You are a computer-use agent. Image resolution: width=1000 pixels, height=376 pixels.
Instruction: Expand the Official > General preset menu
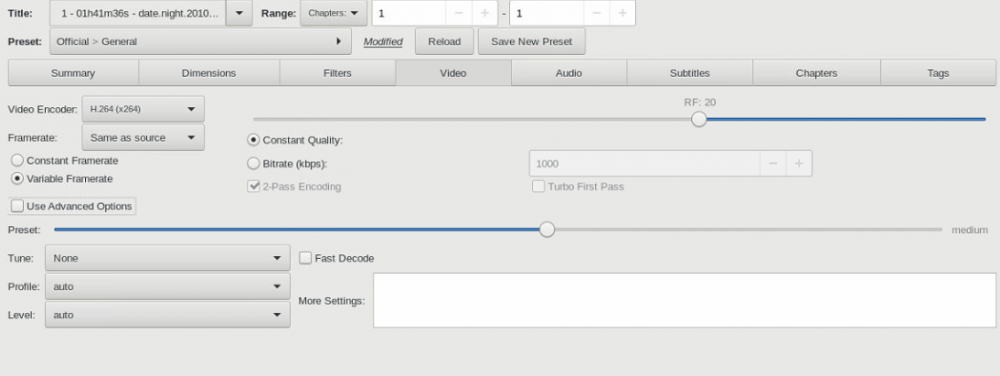(200, 41)
